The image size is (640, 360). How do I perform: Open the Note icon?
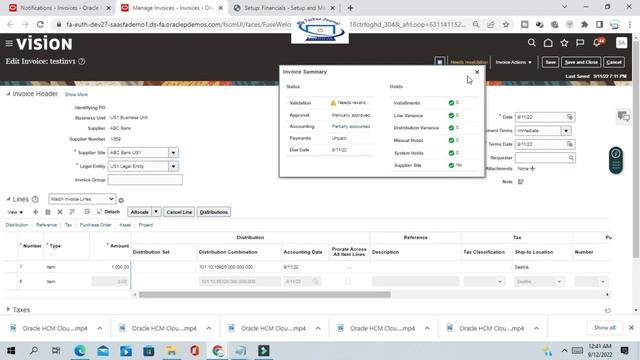pyautogui.click(x=521, y=182)
